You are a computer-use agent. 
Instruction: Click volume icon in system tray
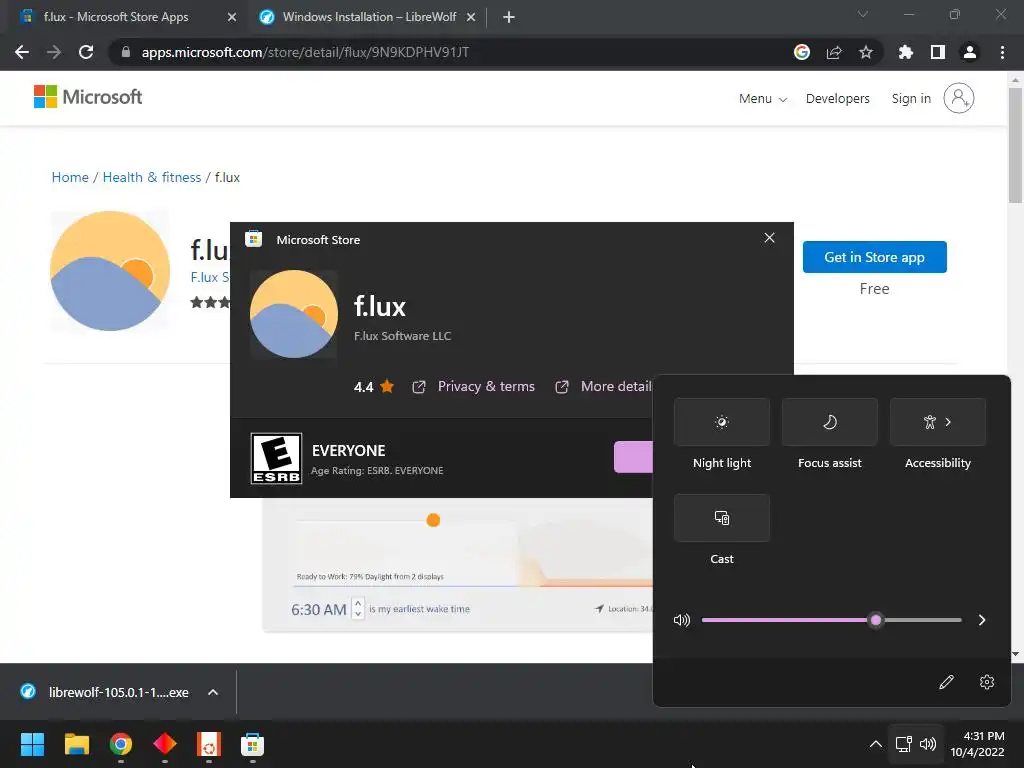[x=927, y=744]
